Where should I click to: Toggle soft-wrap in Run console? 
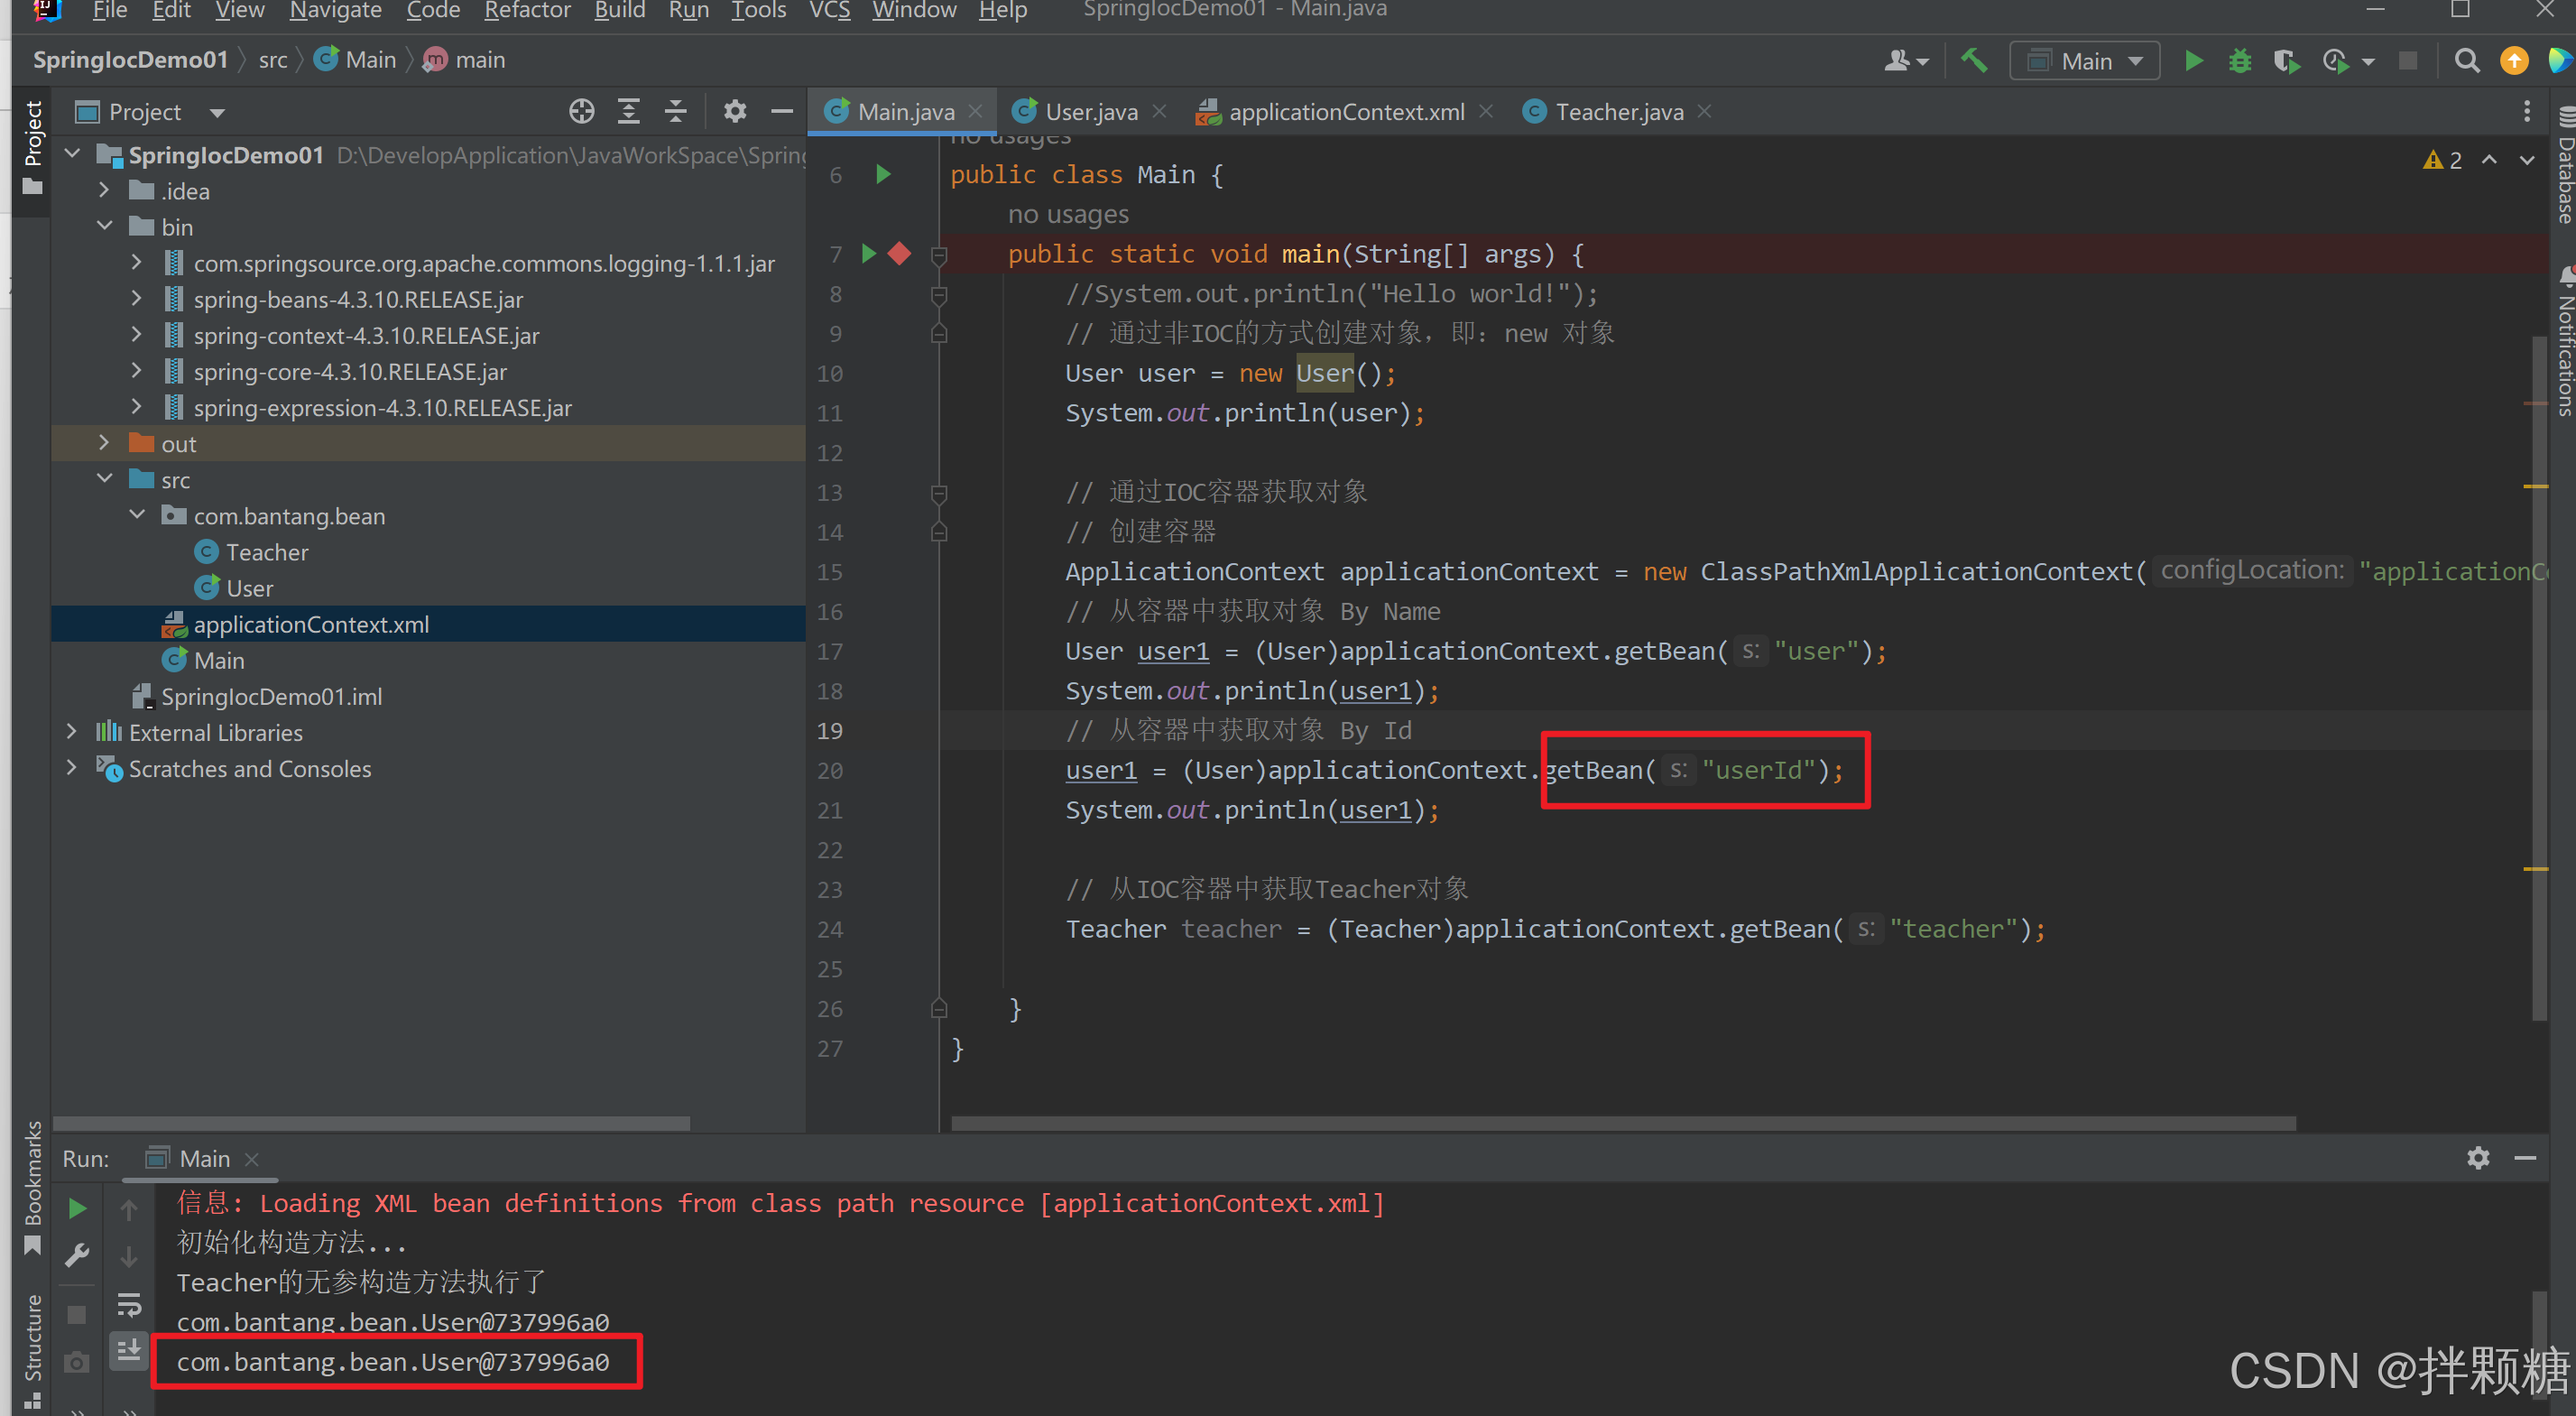(x=129, y=1305)
